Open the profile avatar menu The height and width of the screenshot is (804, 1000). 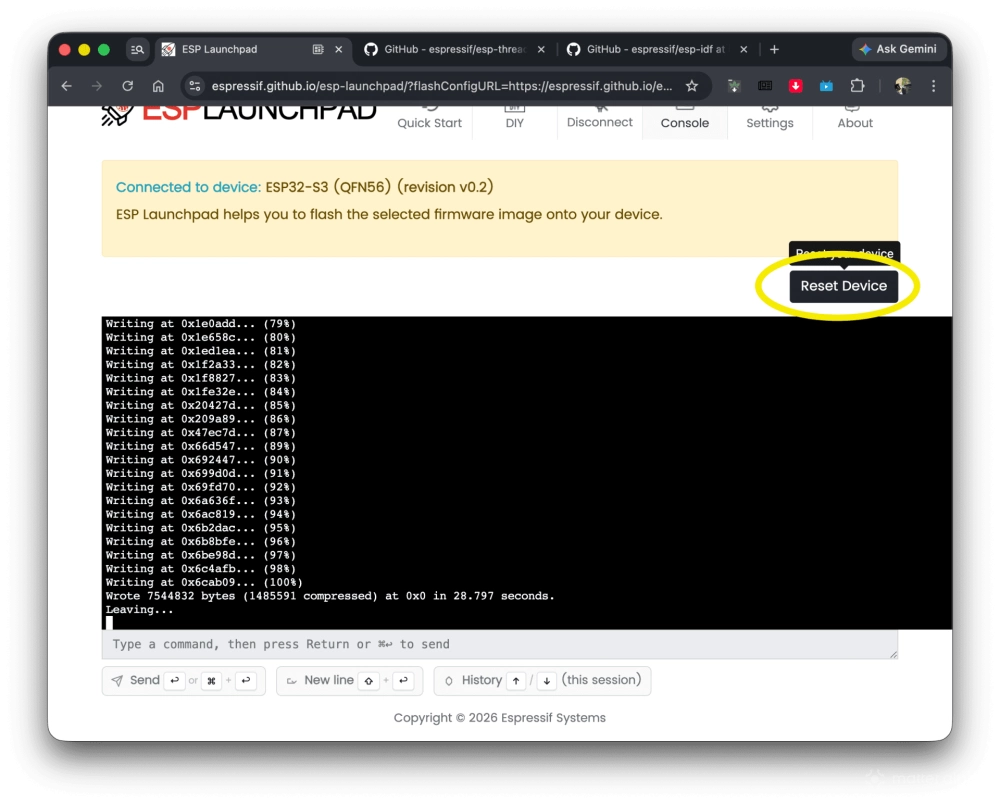click(902, 85)
